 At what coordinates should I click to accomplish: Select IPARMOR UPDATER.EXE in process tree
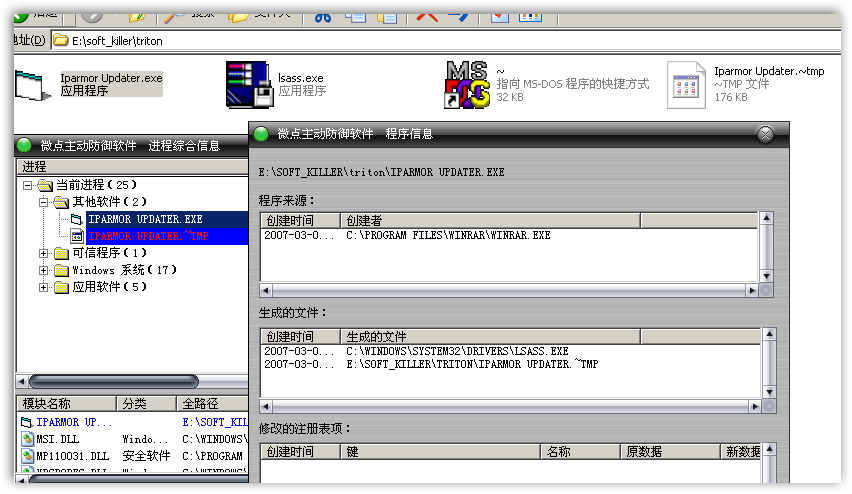146,219
